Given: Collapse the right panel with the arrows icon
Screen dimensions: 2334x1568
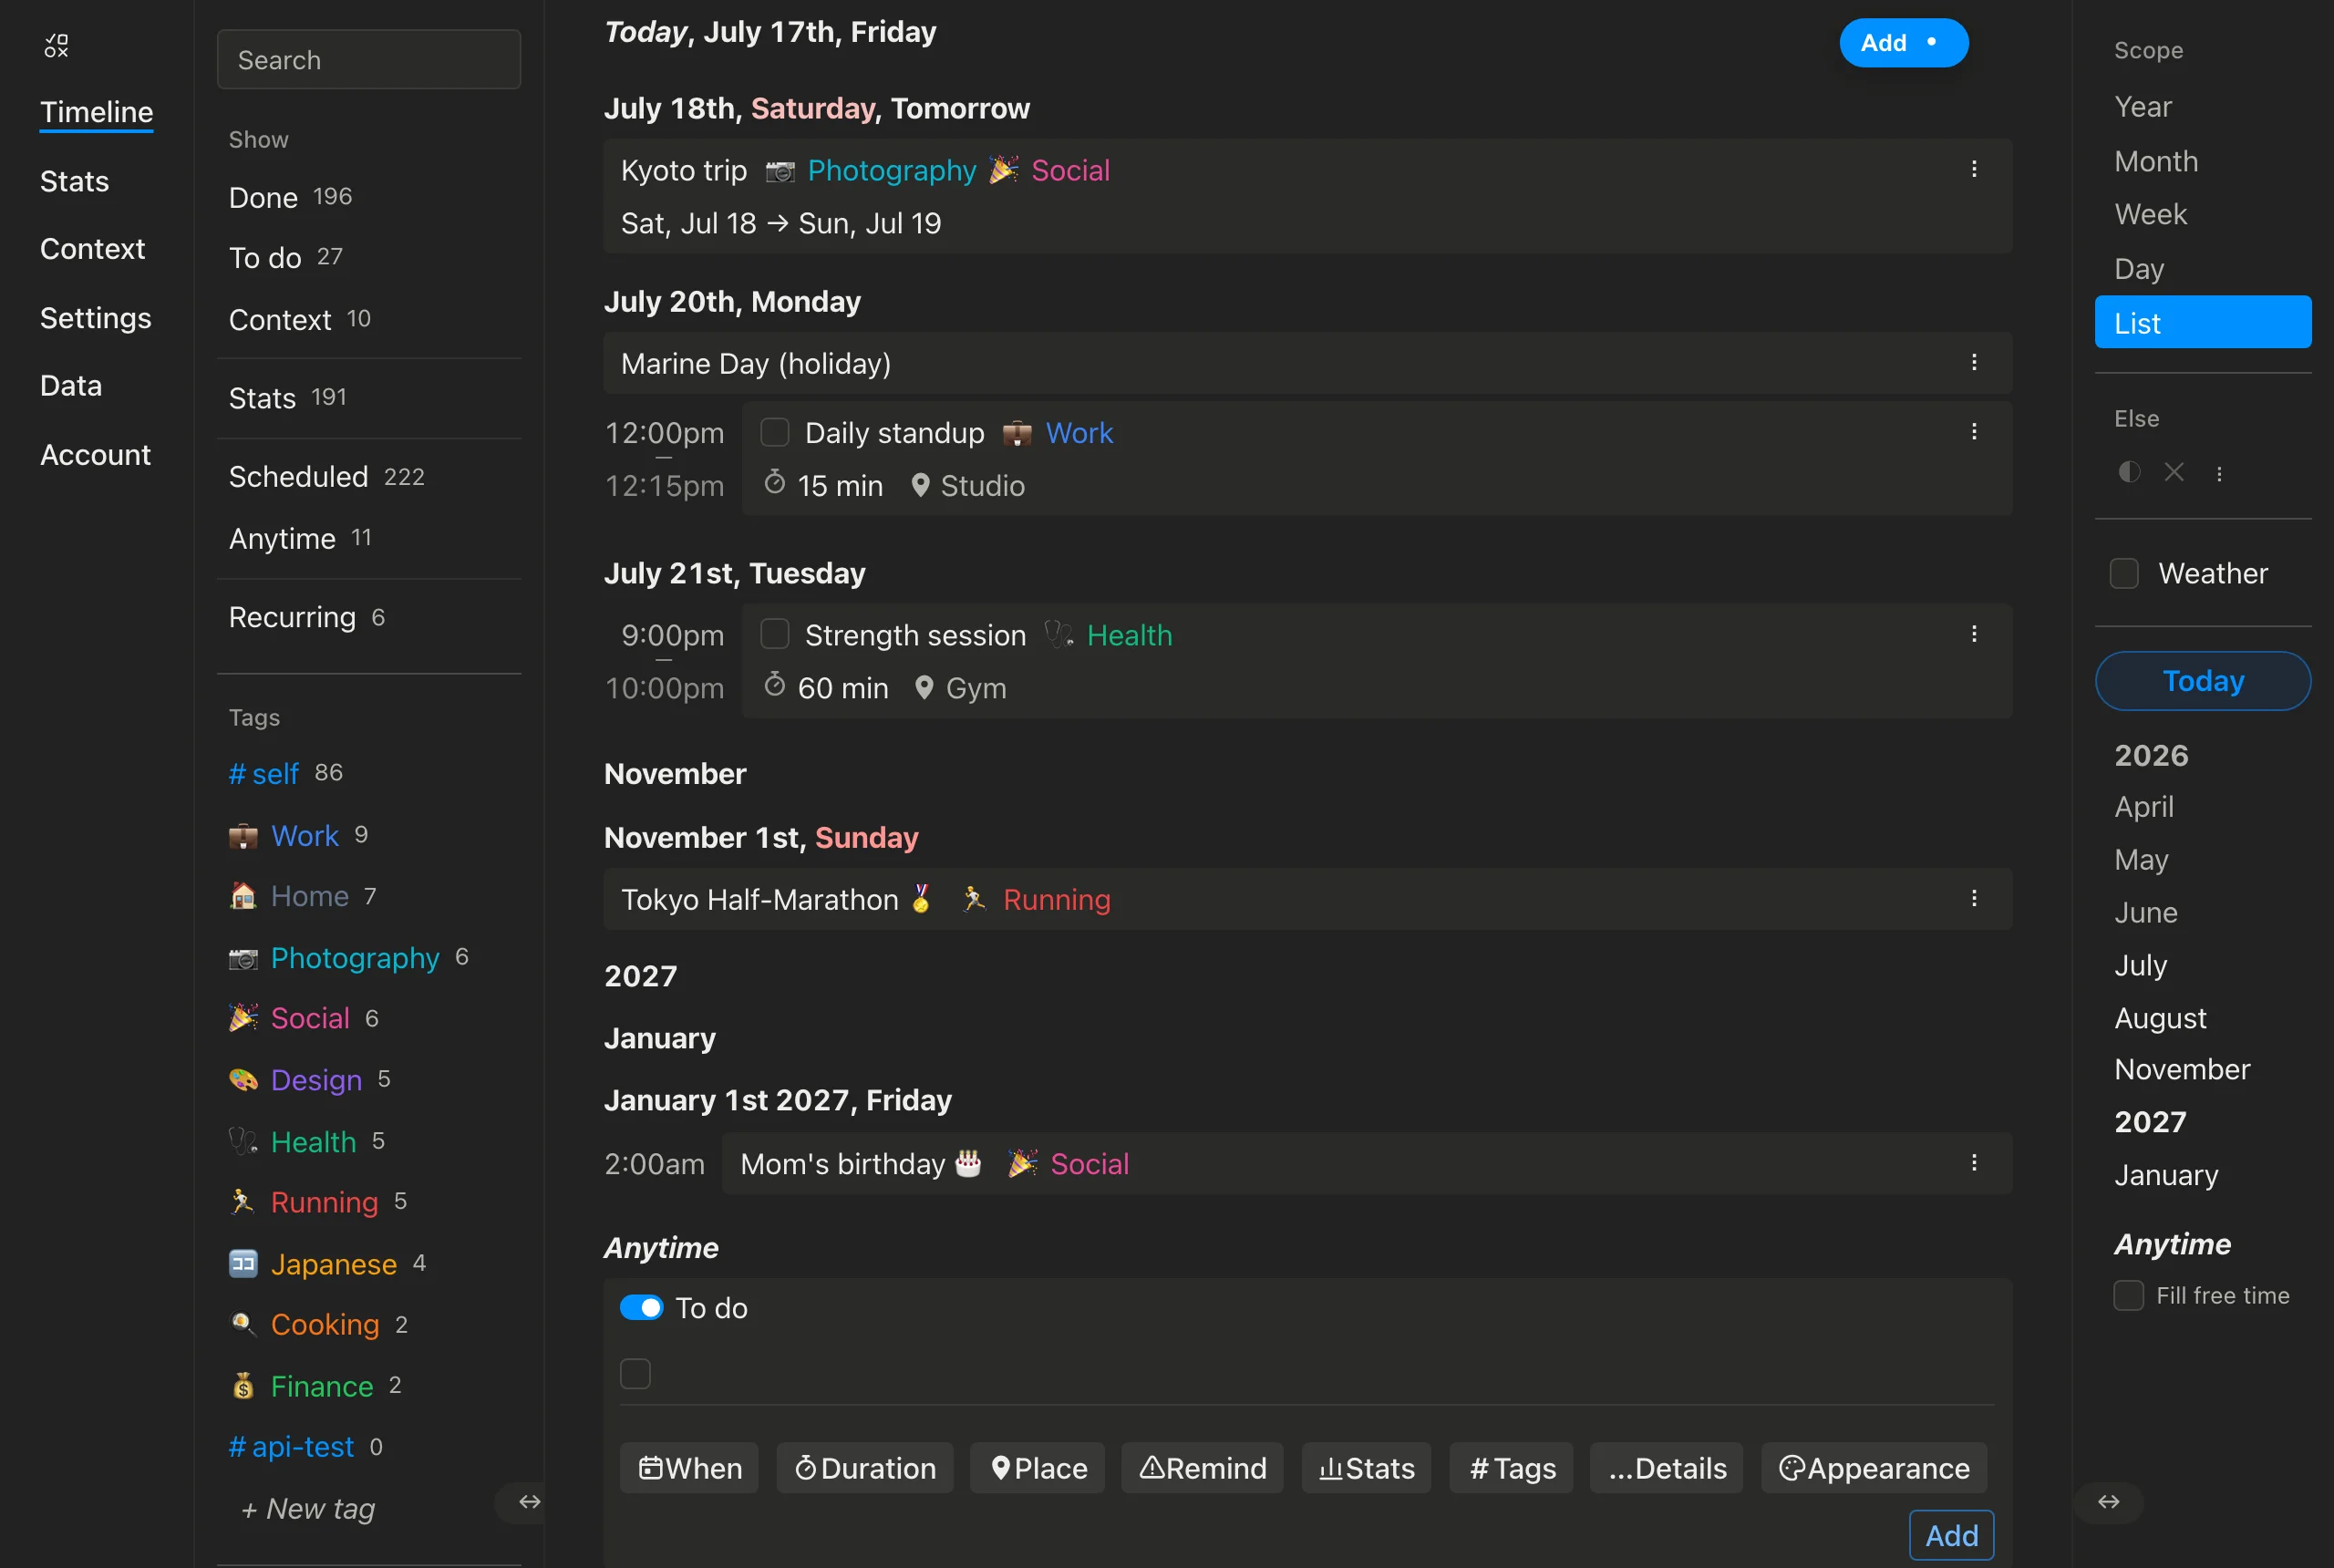Looking at the screenshot, I should pyautogui.click(x=2108, y=1501).
